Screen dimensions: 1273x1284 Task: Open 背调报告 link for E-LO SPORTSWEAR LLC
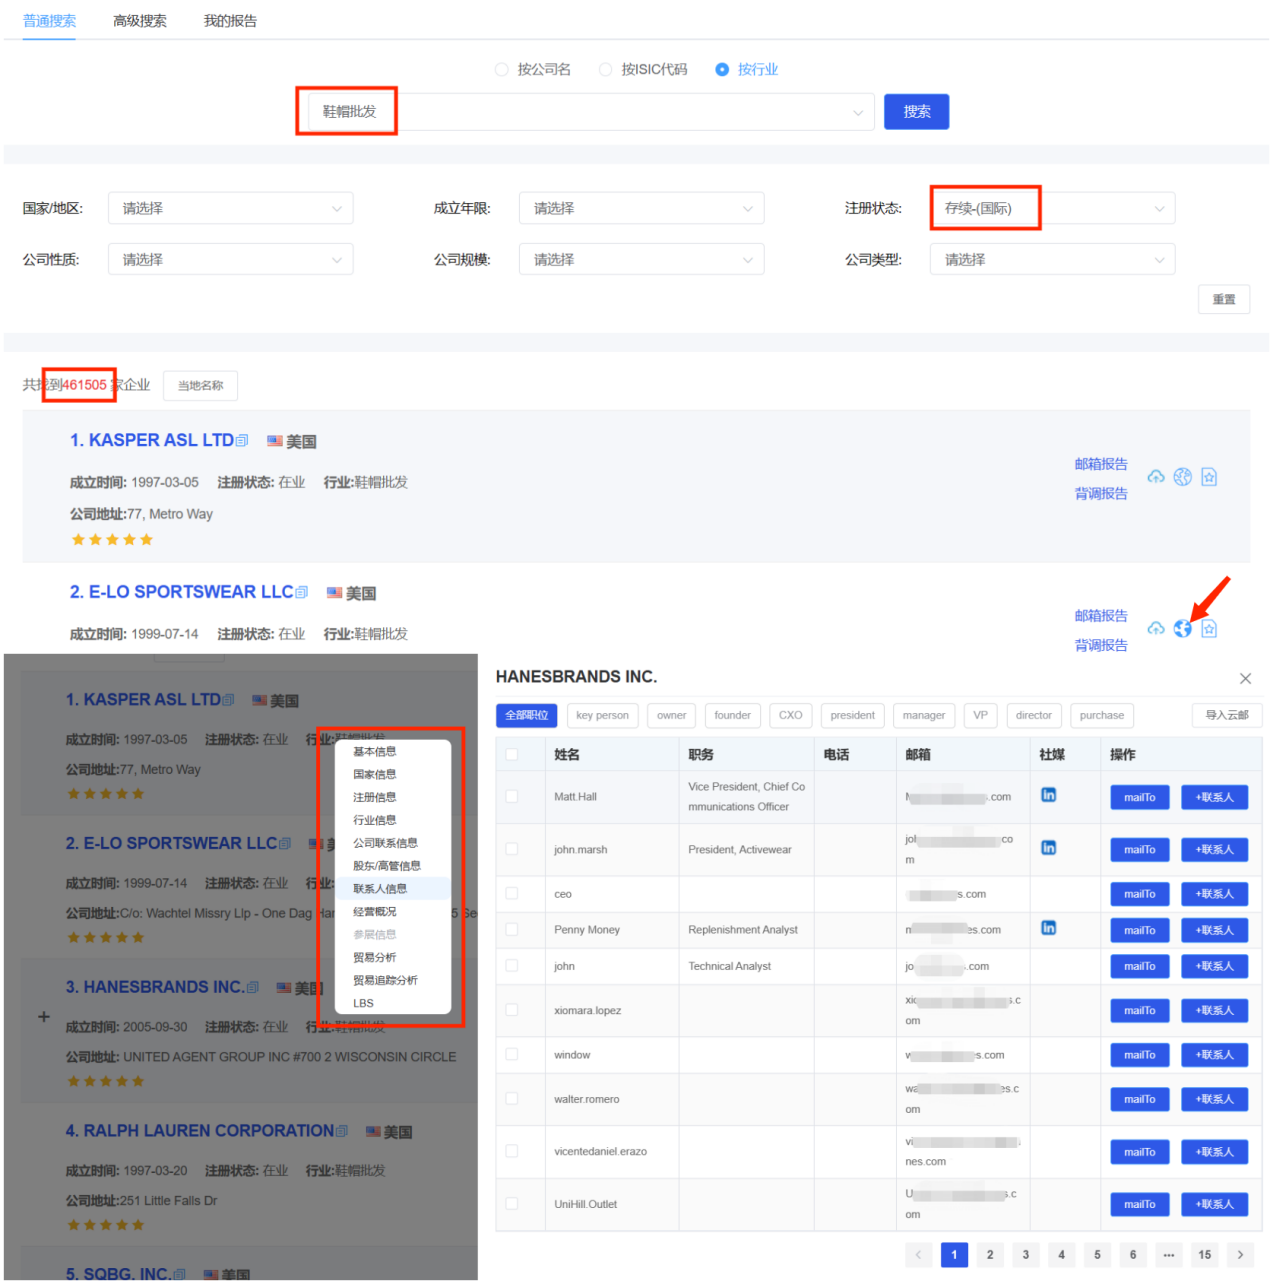(1101, 647)
